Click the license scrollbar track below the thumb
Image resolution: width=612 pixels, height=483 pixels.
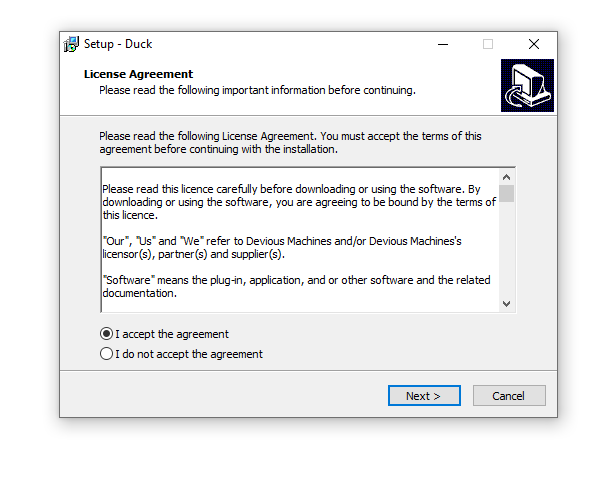[x=507, y=249]
